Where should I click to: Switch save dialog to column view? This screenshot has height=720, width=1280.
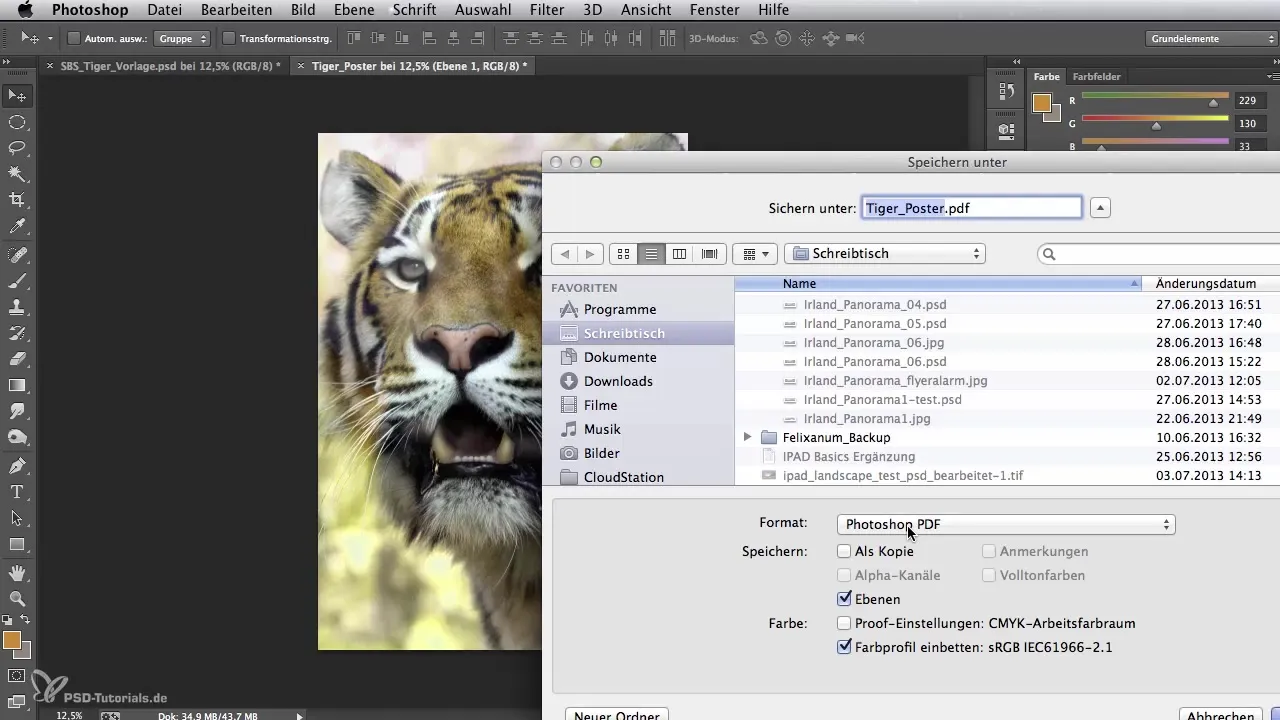coord(680,254)
